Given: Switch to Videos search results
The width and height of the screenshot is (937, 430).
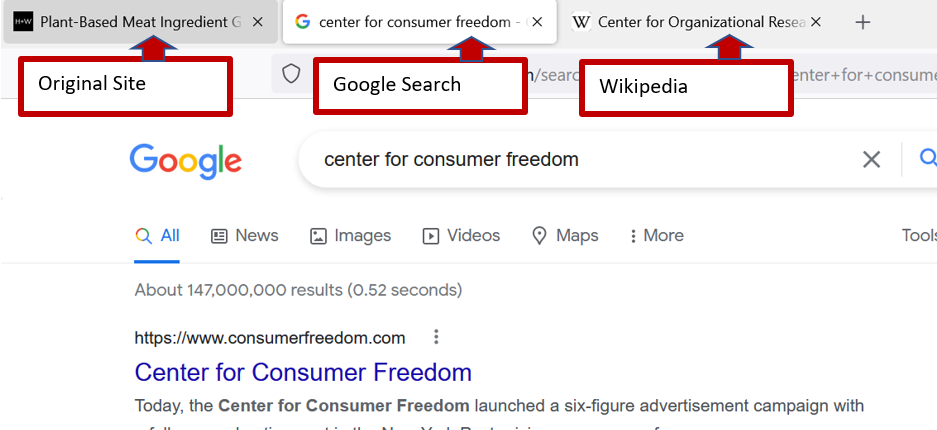Looking at the screenshot, I should [x=461, y=236].
